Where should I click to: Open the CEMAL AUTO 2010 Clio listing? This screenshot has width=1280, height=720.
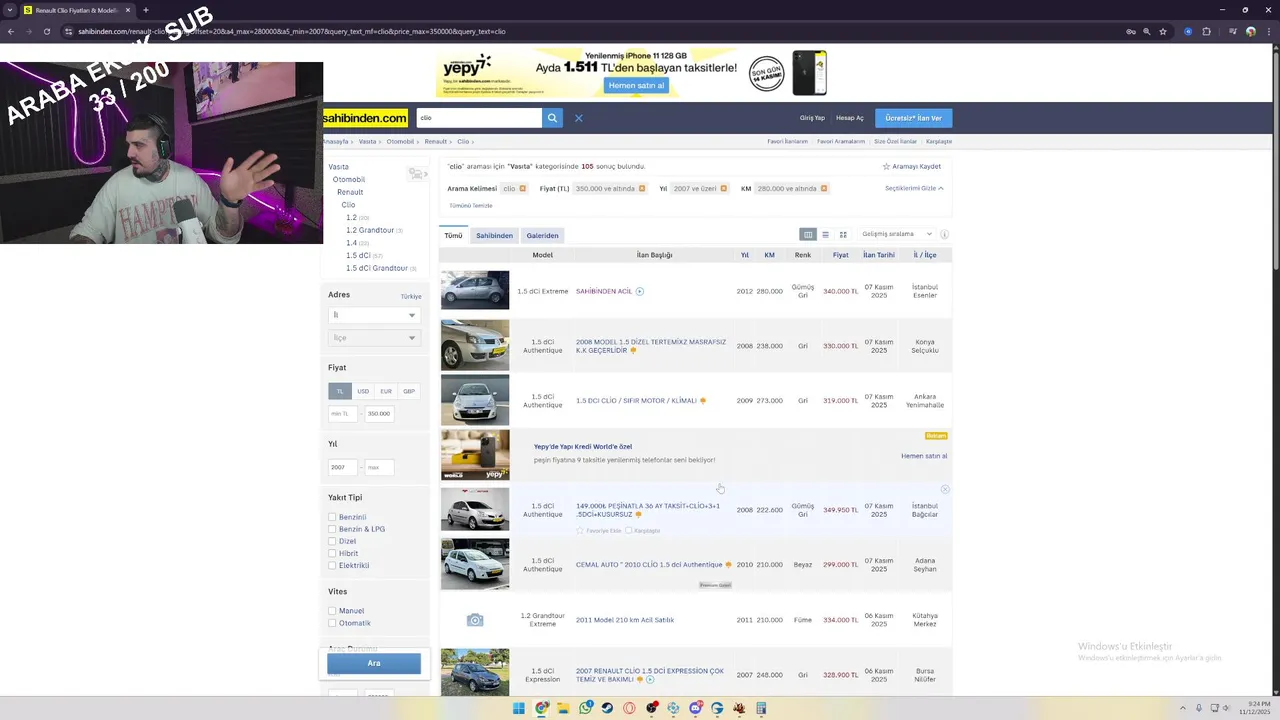649,565
